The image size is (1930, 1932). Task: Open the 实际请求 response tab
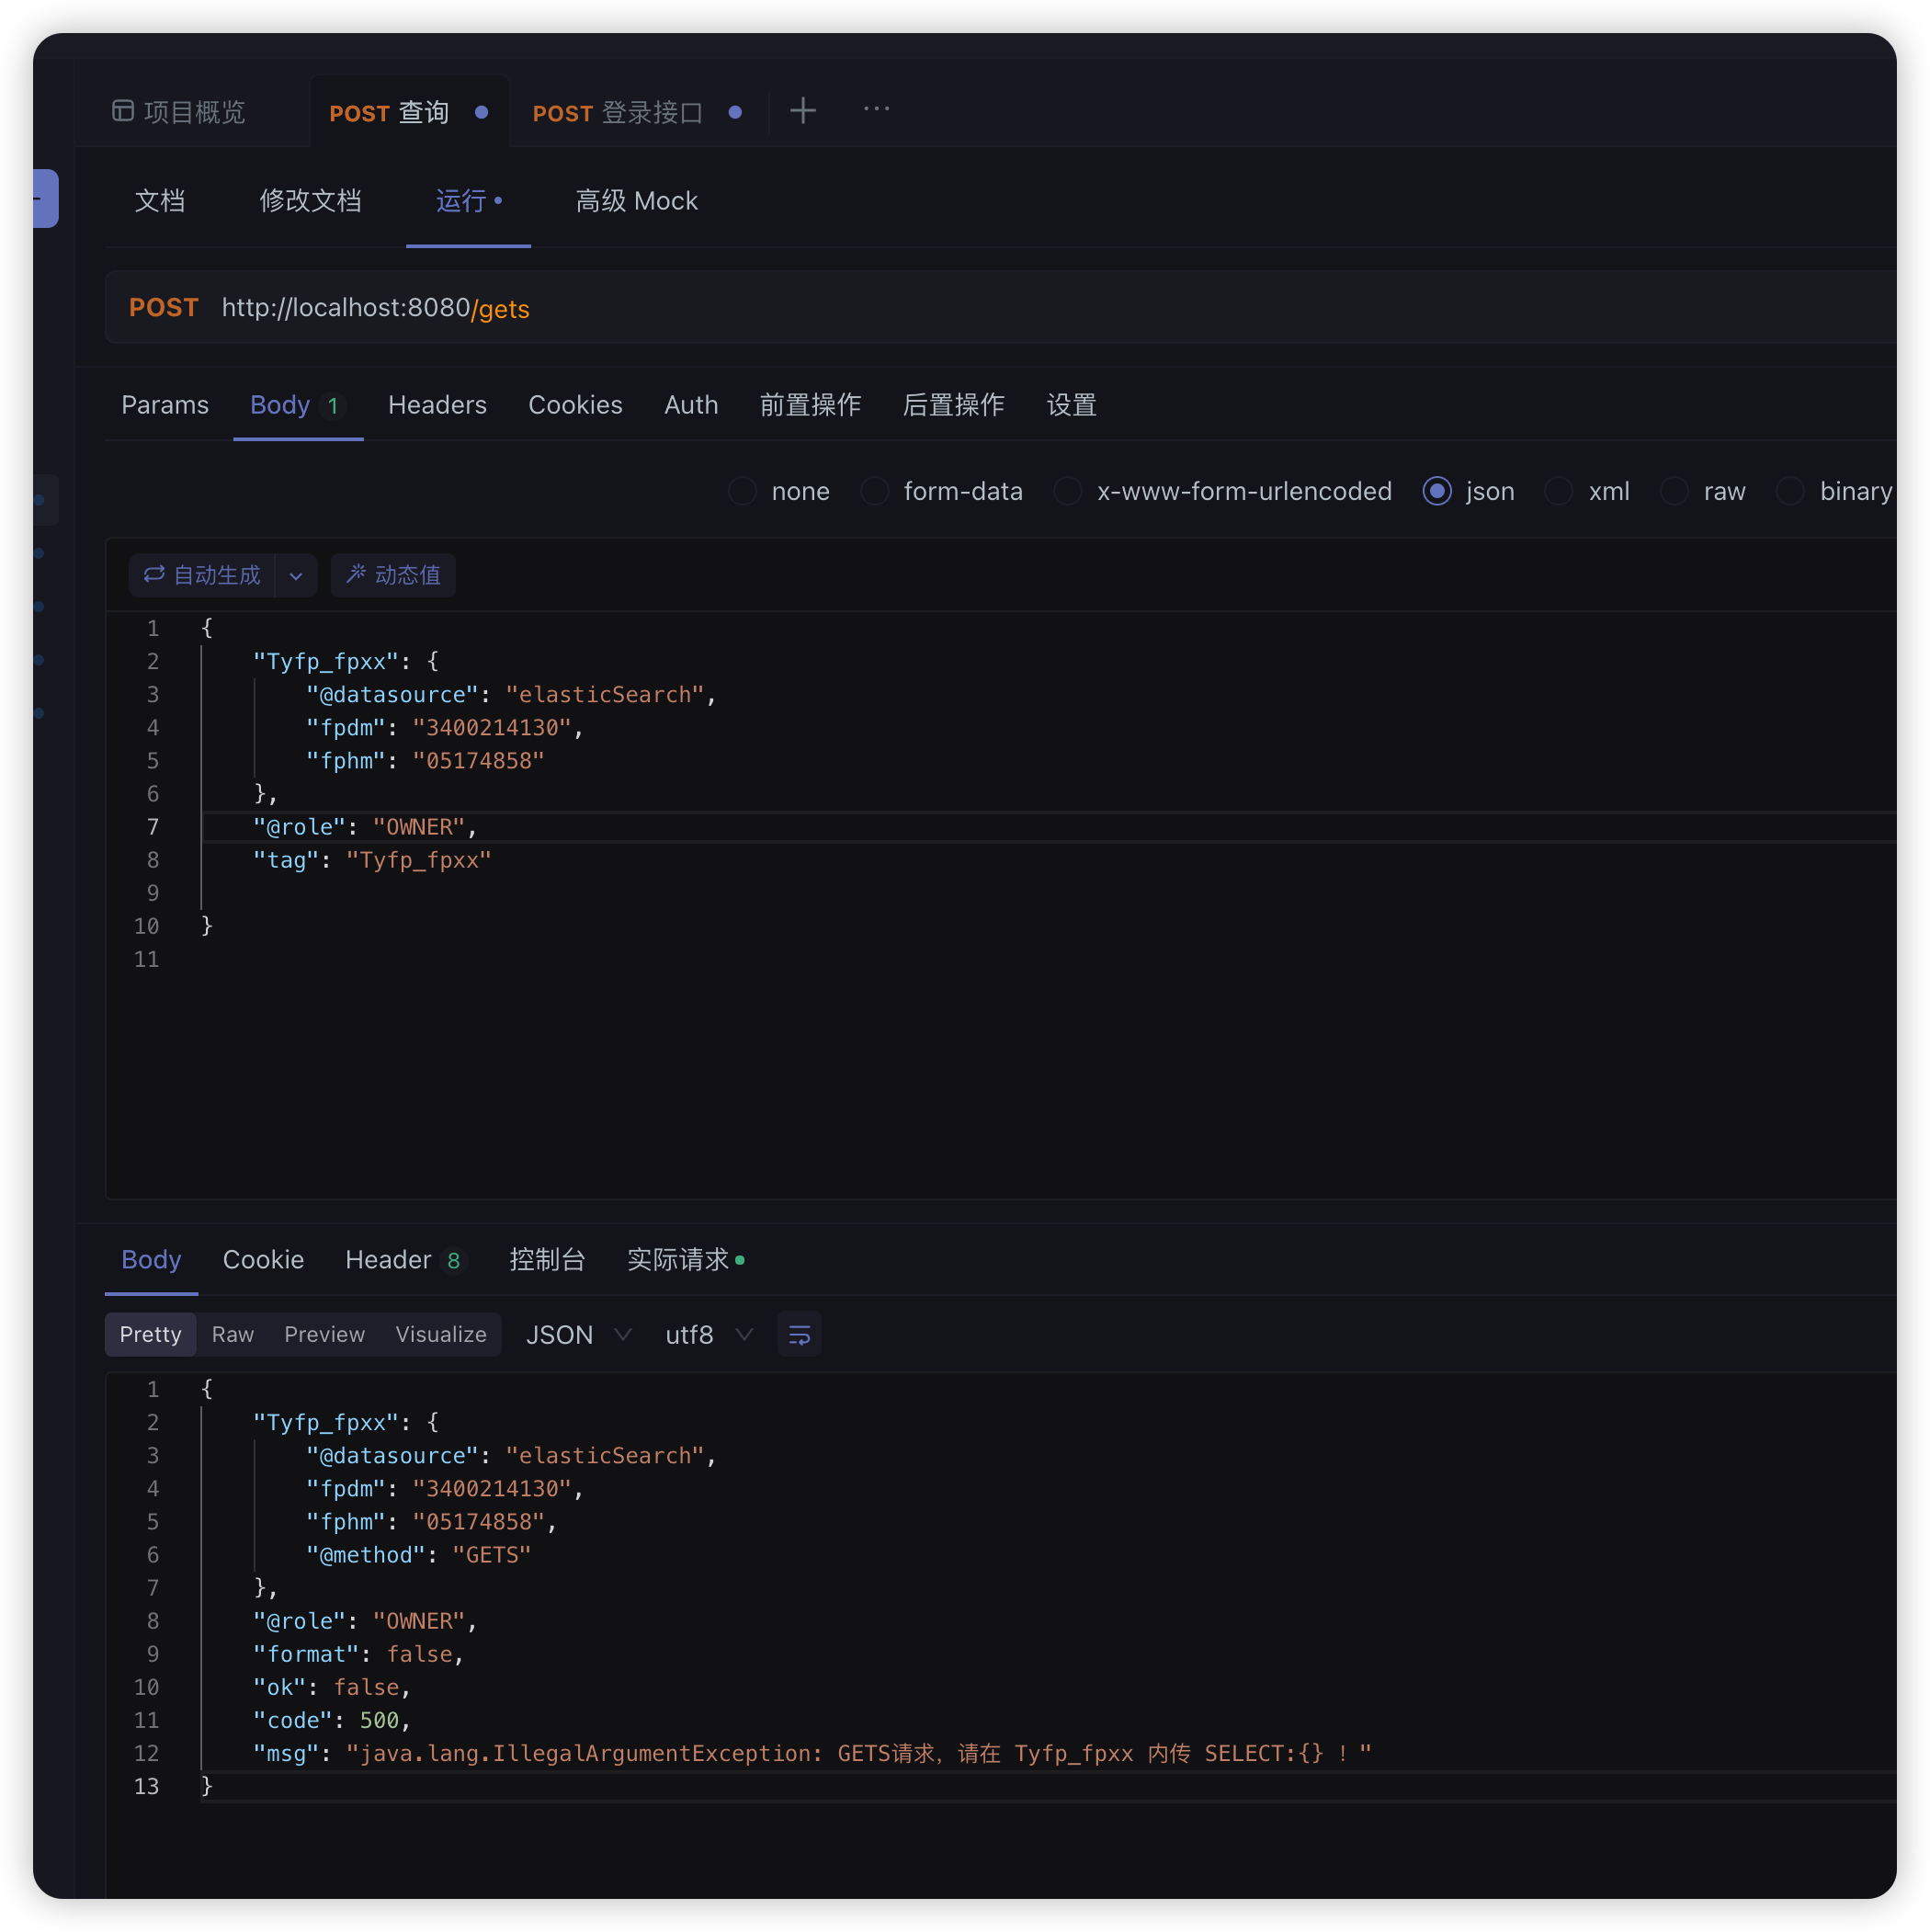[678, 1260]
